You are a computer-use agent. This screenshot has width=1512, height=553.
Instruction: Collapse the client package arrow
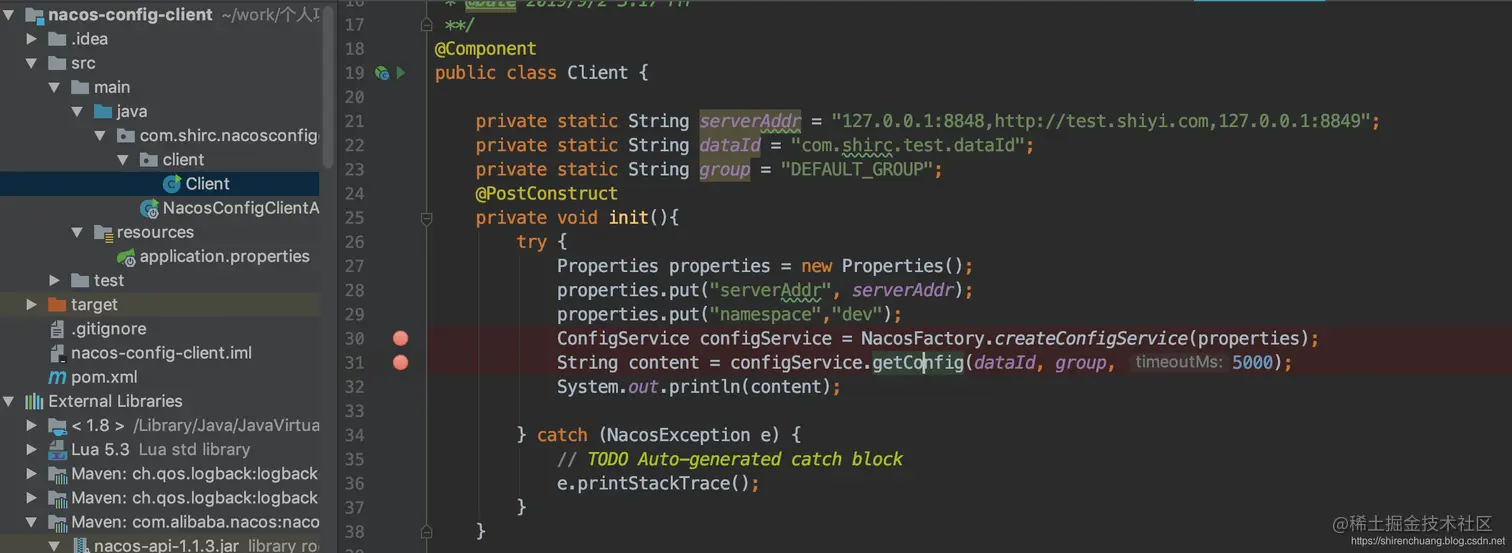(x=124, y=160)
